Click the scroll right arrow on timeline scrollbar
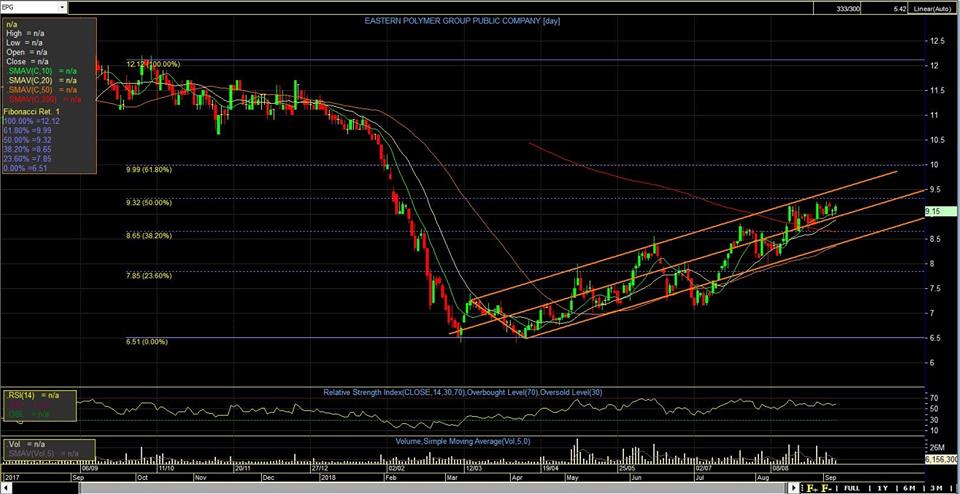Image resolution: width=960 pixels, height=494 pixels. pyautogui.click(x=795, y=488)
